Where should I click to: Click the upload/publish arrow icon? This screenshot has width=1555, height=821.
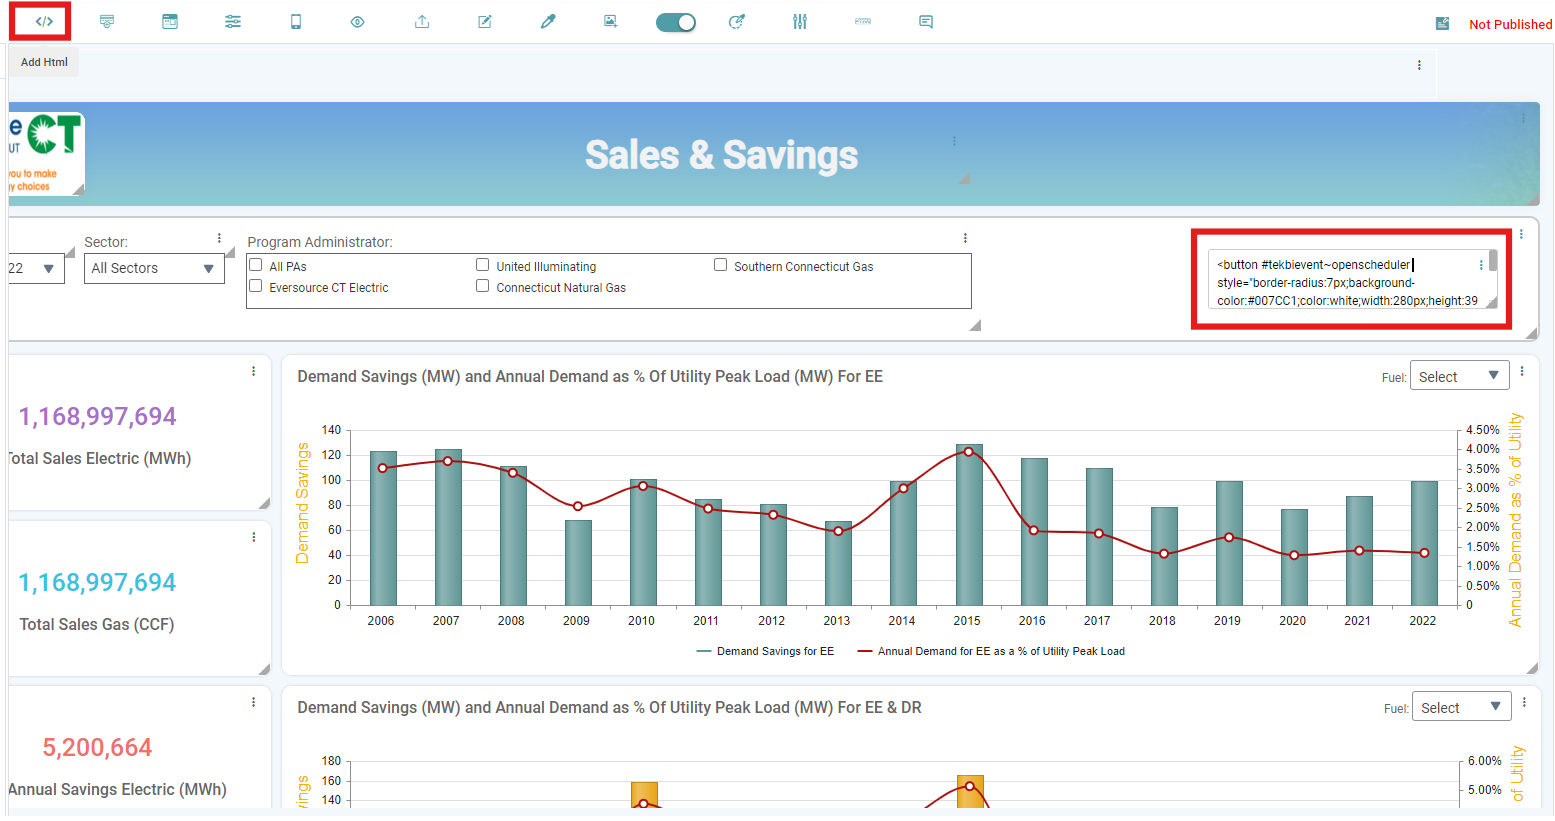422,22
